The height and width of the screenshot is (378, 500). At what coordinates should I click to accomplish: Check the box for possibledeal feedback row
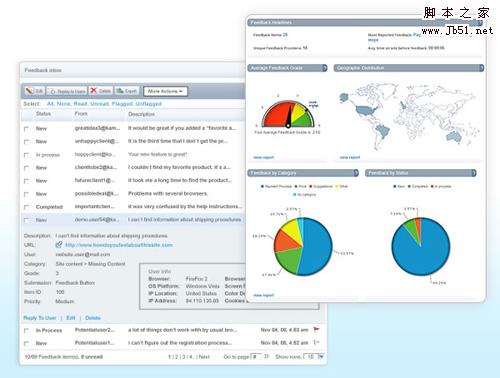[26, 194]
